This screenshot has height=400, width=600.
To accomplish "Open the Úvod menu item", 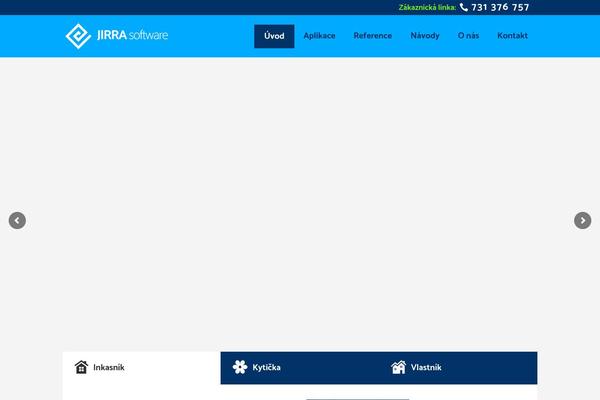I will [x=274, y=36].
